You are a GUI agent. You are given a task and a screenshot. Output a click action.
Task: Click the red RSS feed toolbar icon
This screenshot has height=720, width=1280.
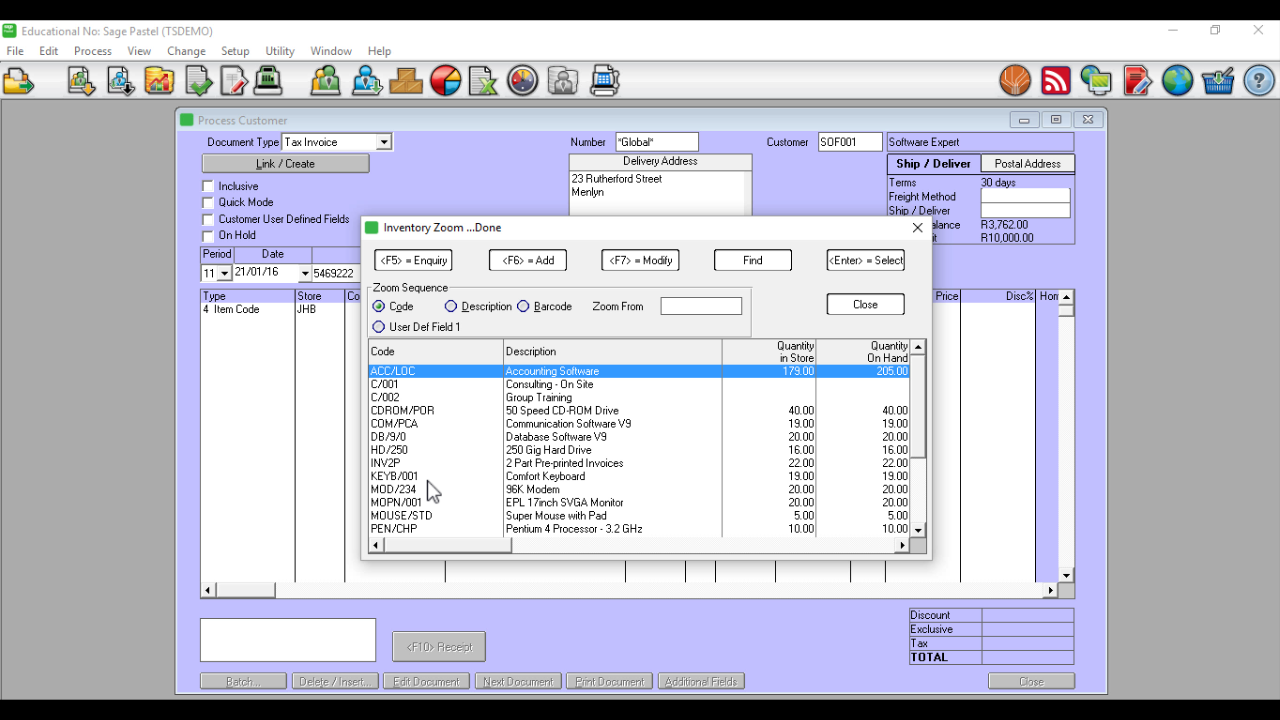pyautogui.click(x=1056, y=80)
